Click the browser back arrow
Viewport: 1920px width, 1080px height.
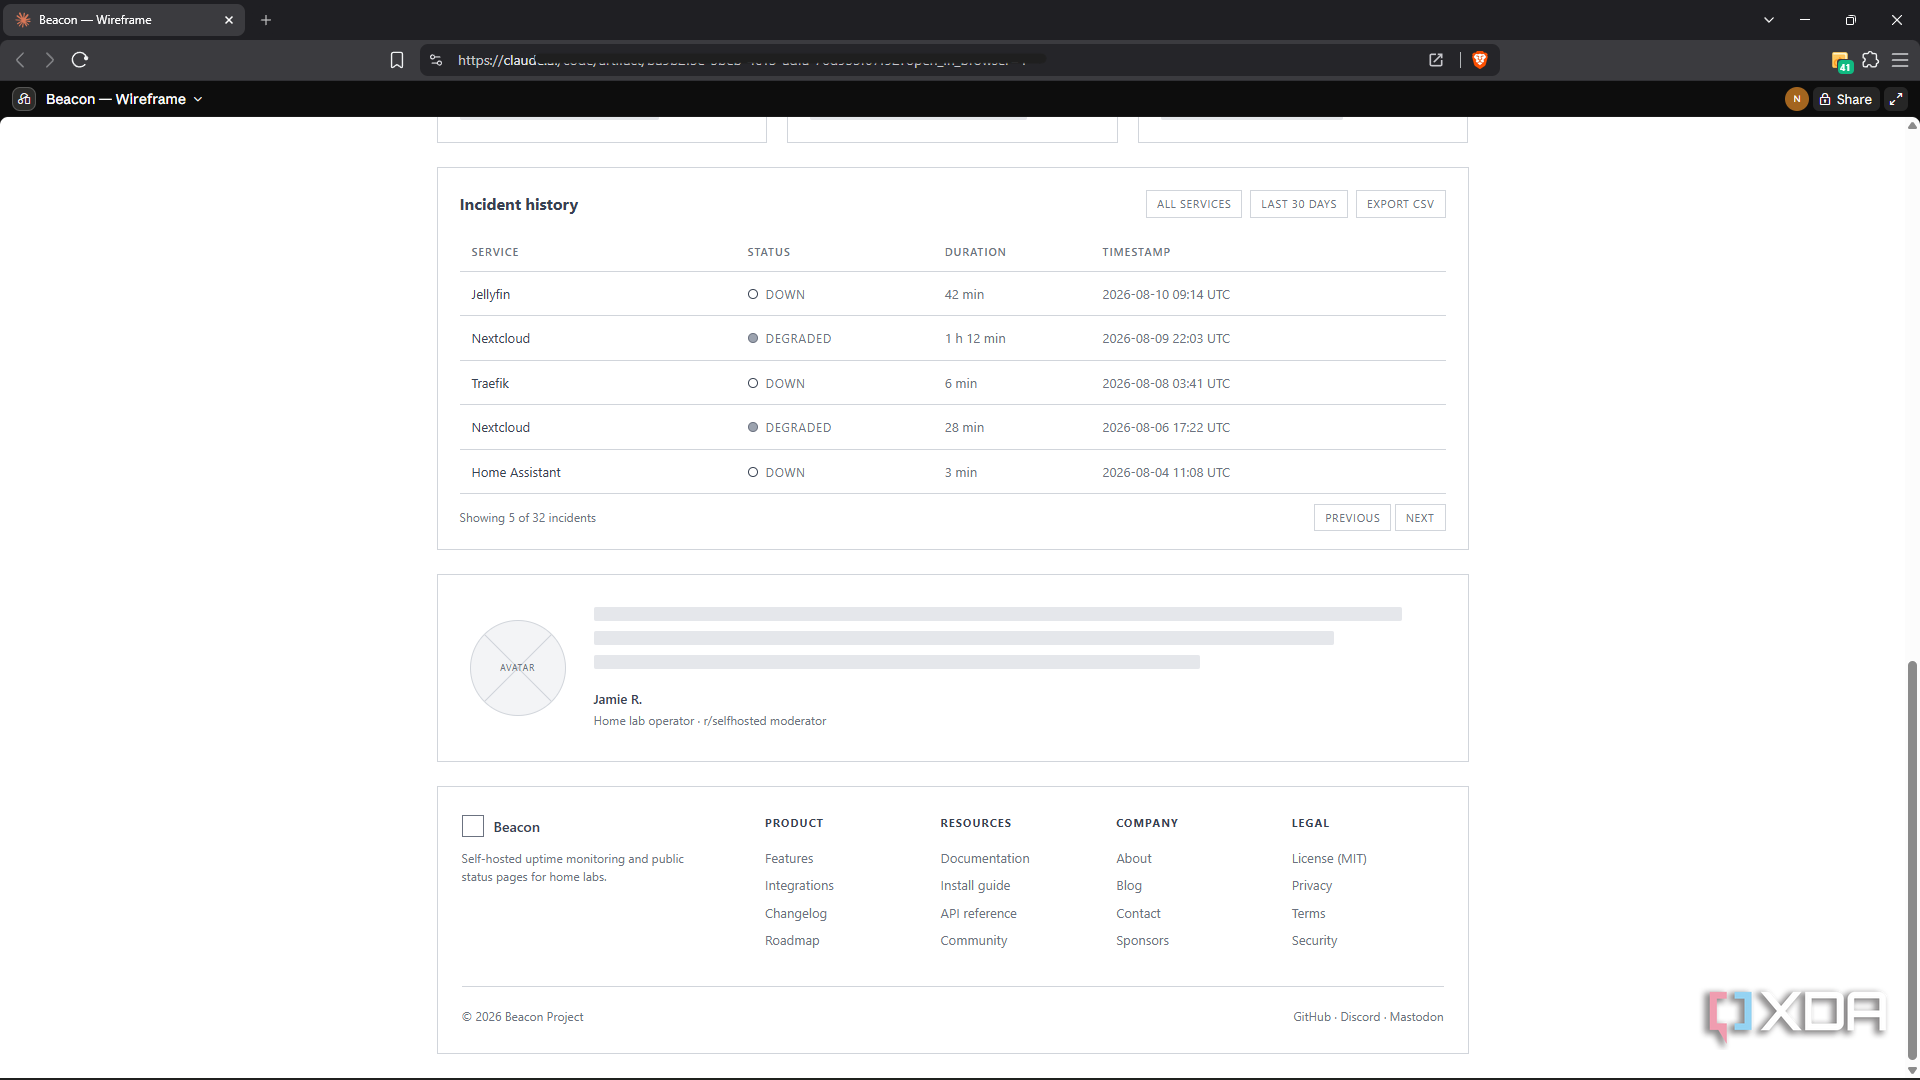point(20,60)
